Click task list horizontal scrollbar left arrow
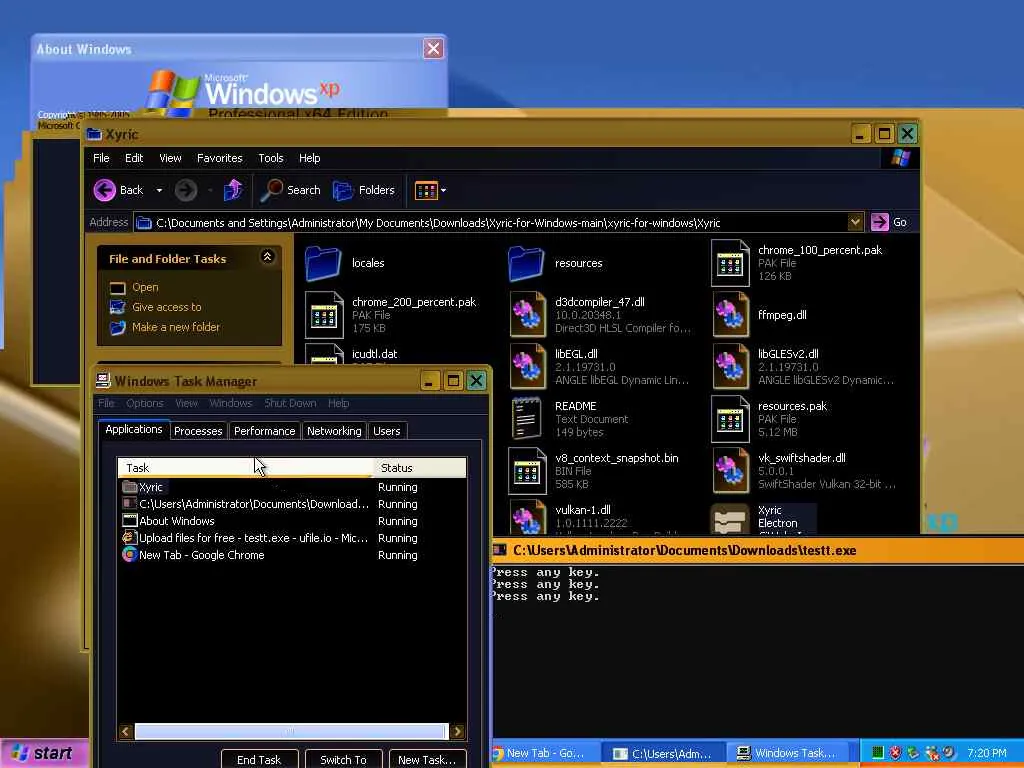 click(x=126, y=731)
